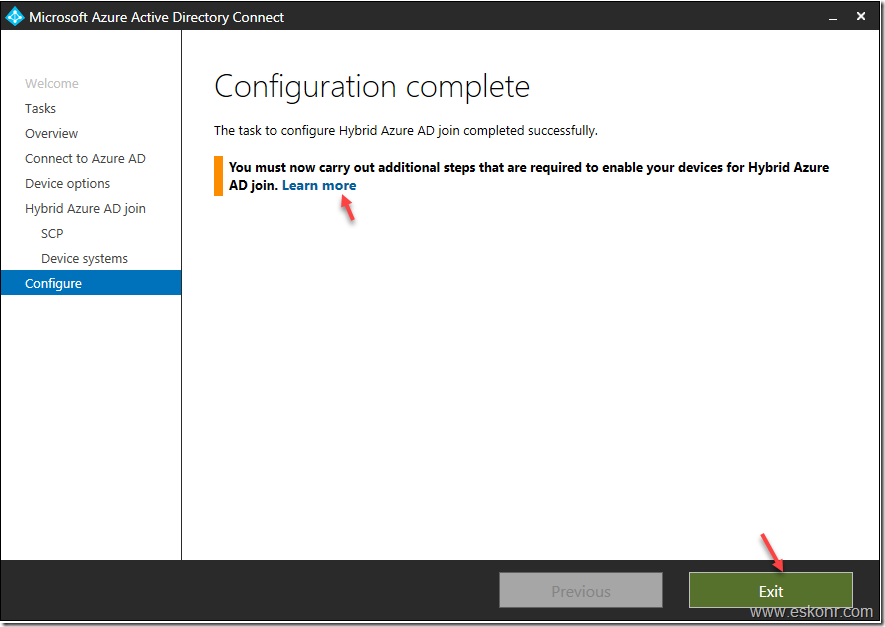Go to the SCP sub-step
The height and width of the screenshot is (627, 885).
click(52, 234)
